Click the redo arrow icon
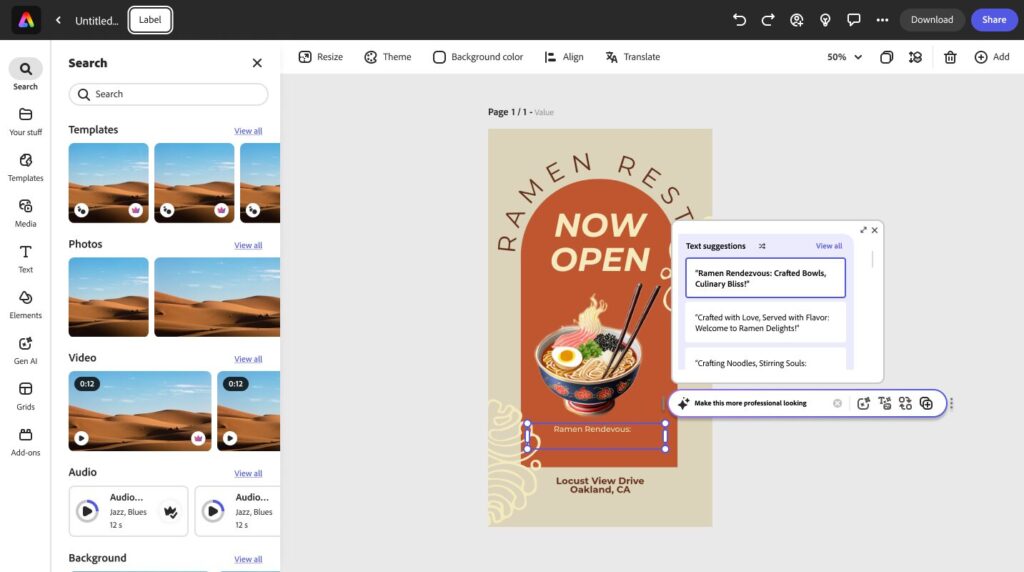This screenshot has width=1024, height=572. 768,20
